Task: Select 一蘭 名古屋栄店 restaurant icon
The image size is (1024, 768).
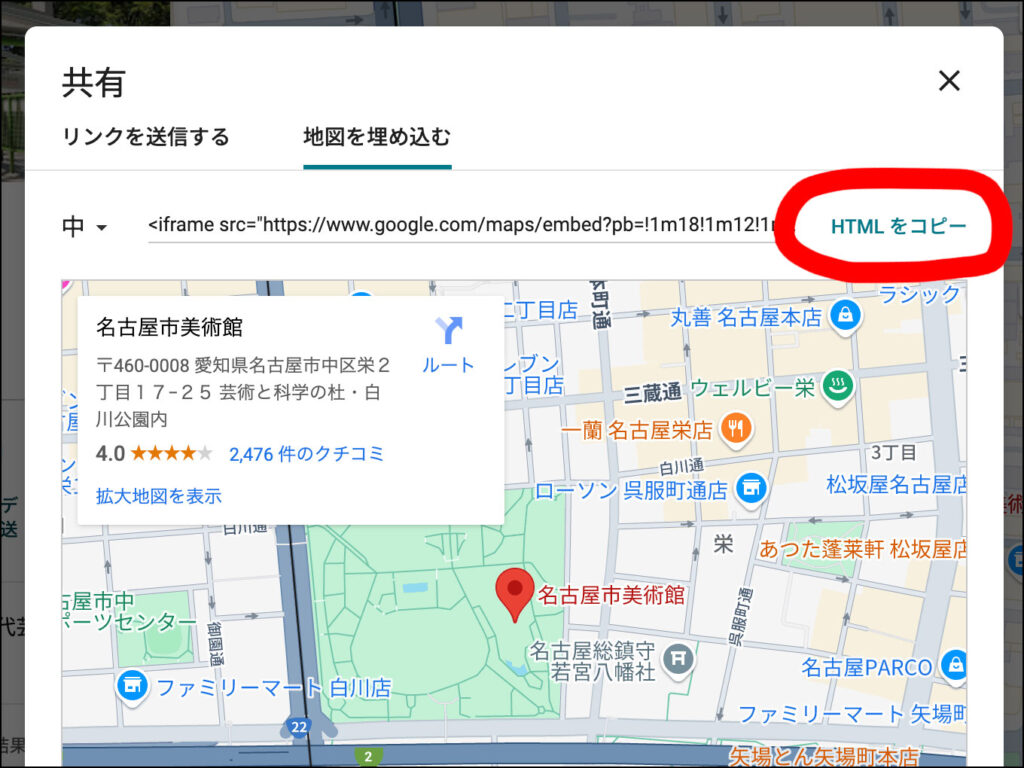Action: 736,428
